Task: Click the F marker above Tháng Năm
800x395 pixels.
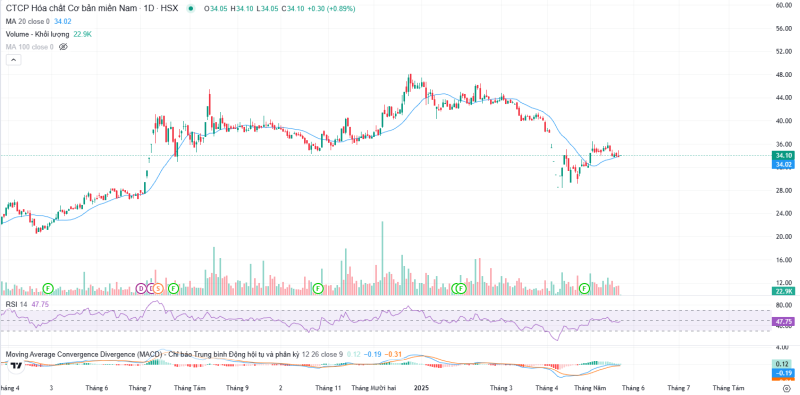Action: point(585,289)
